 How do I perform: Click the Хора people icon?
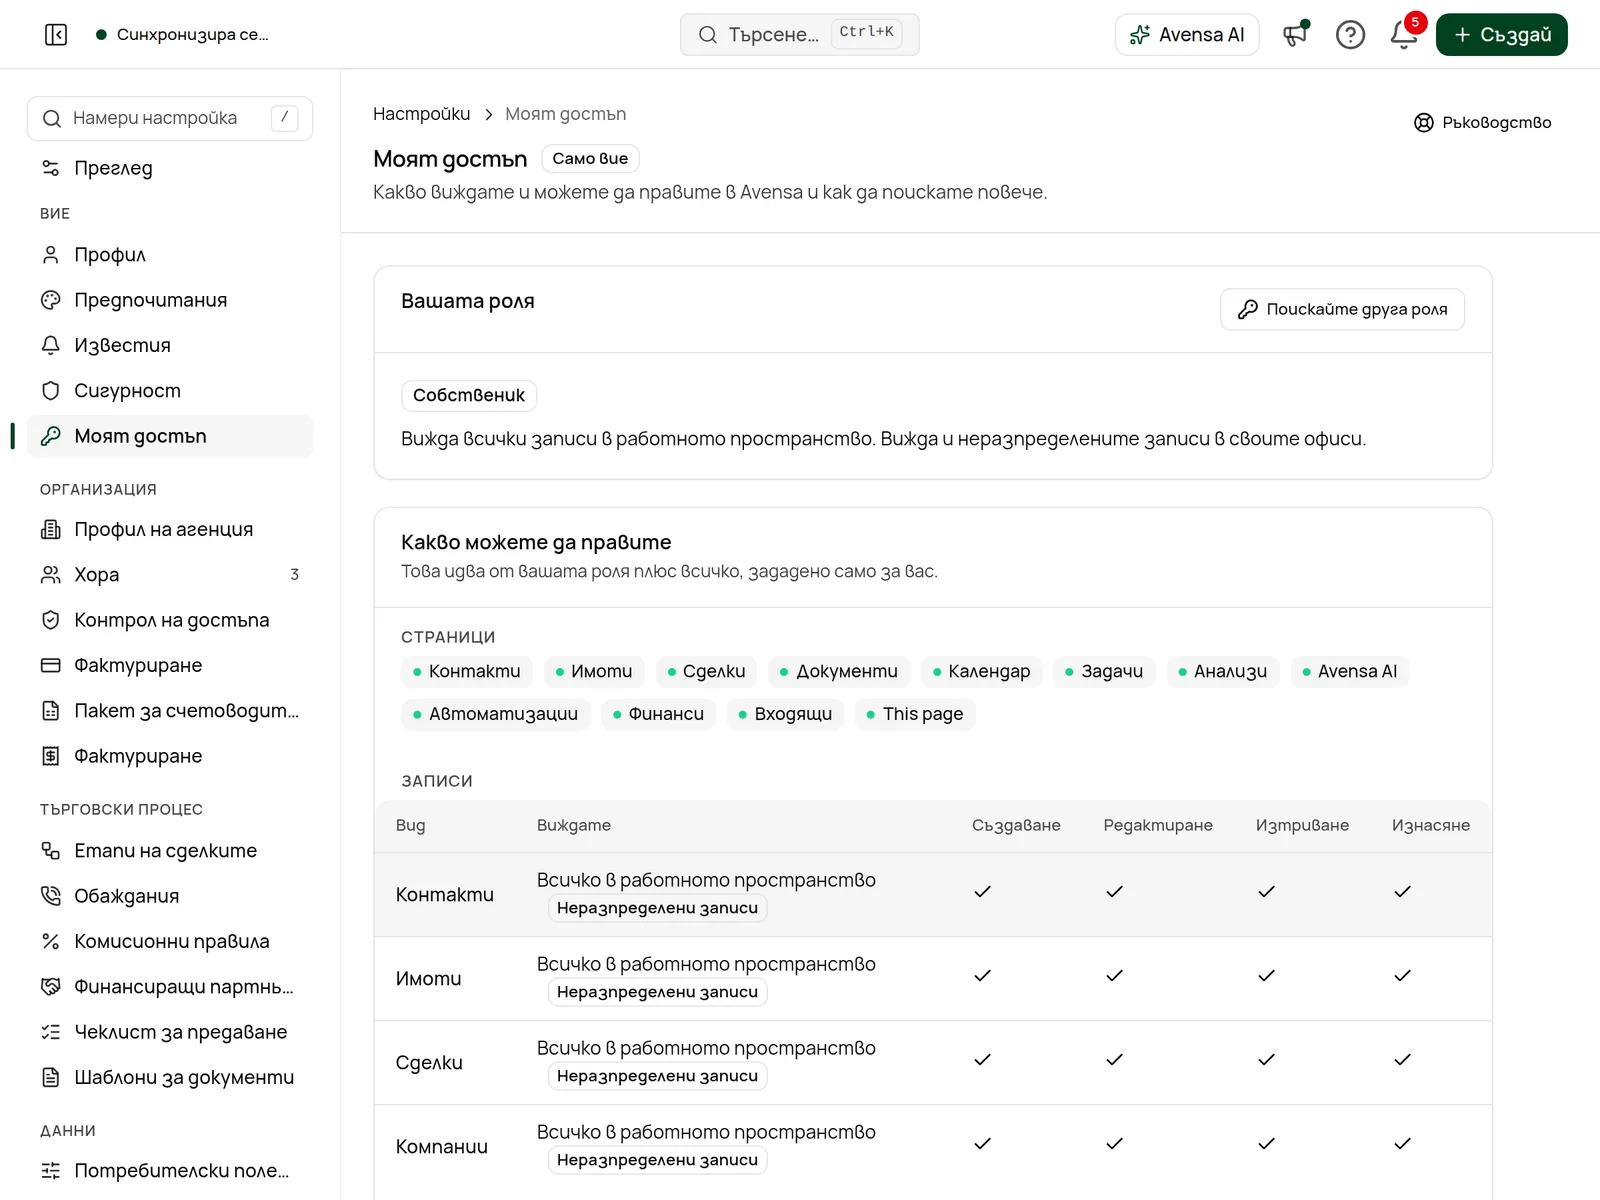51,575
